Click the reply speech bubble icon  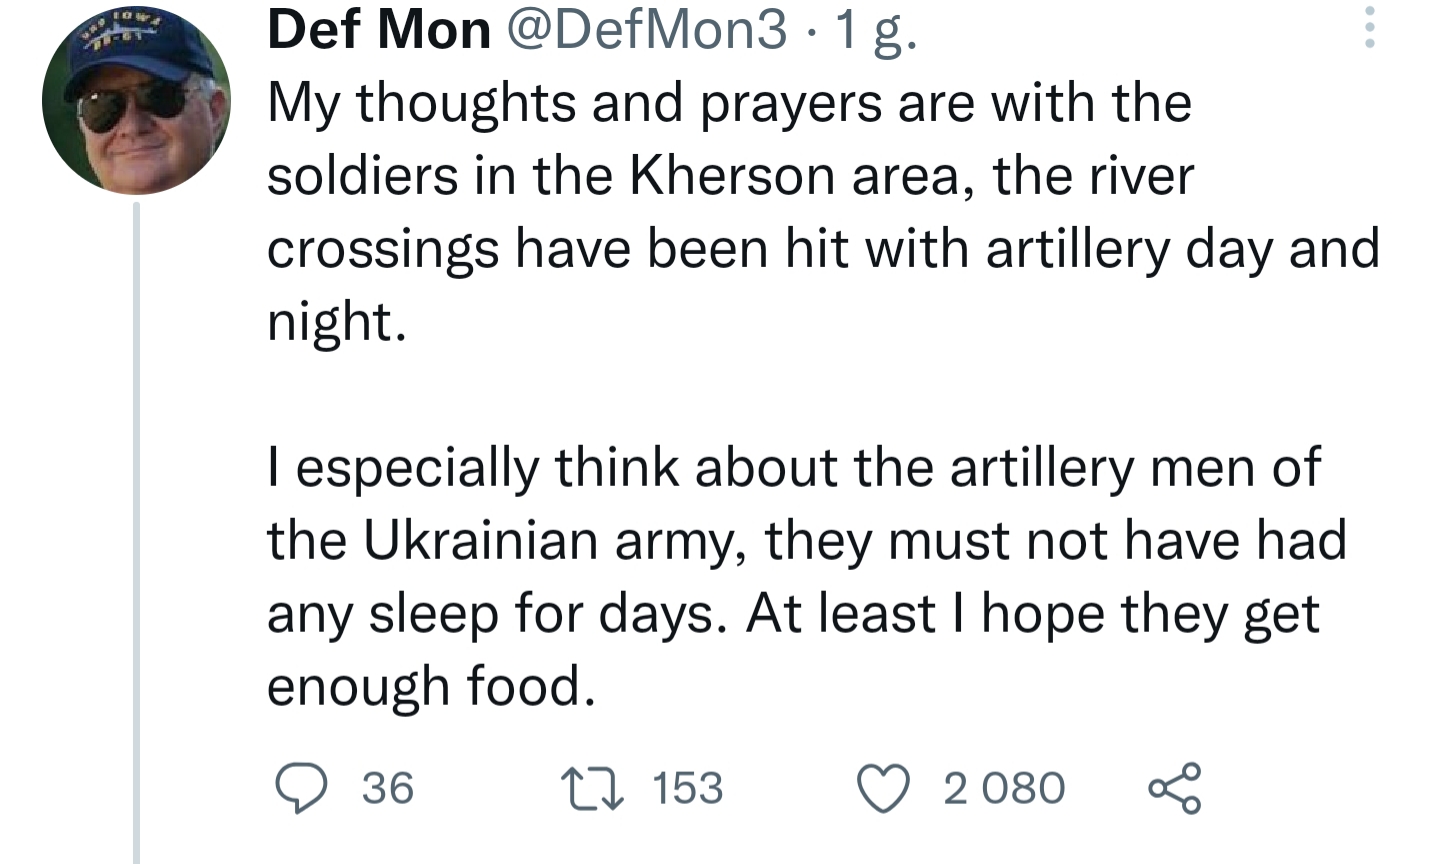tap(301, 788)
